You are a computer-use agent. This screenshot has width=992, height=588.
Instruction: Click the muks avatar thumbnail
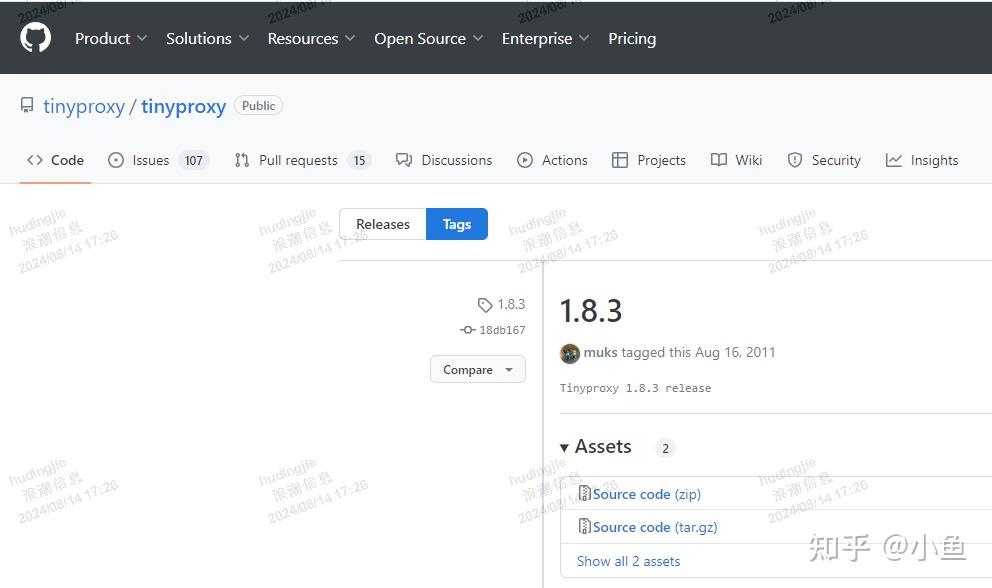coord(570,353)
